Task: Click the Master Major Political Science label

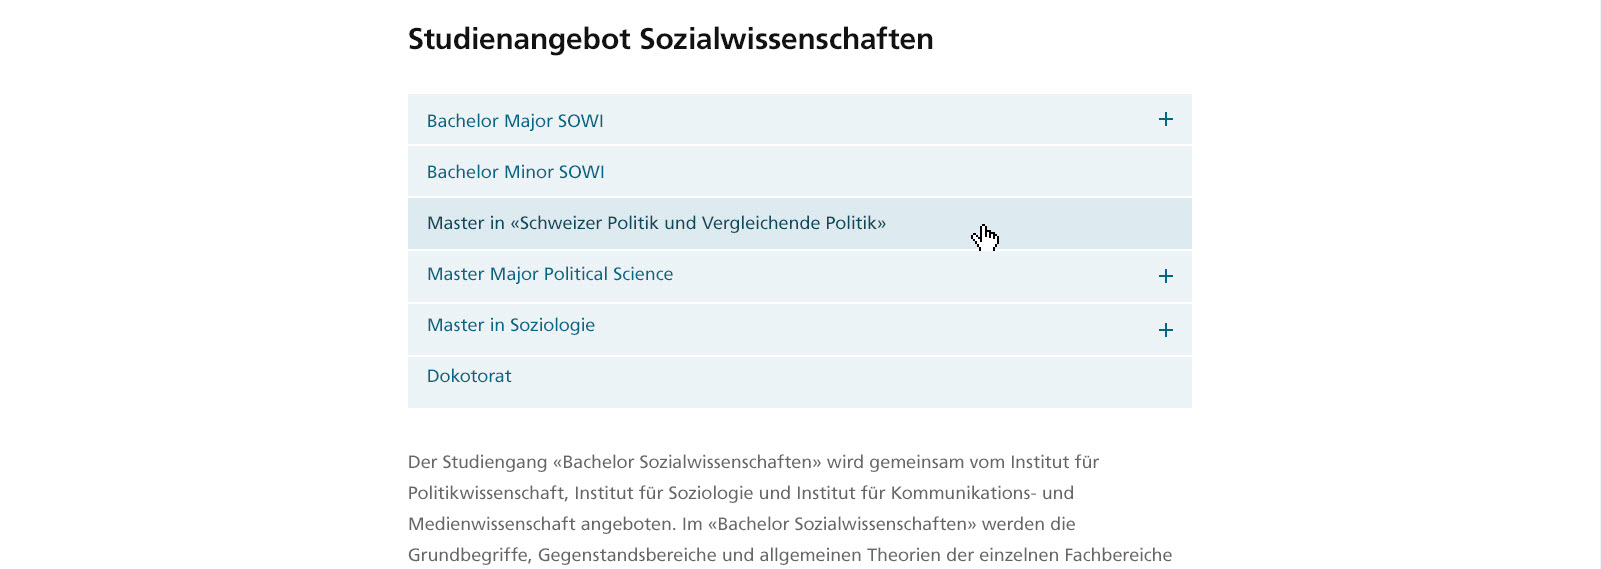Action: pyautogui.click(x=550, y=274)
